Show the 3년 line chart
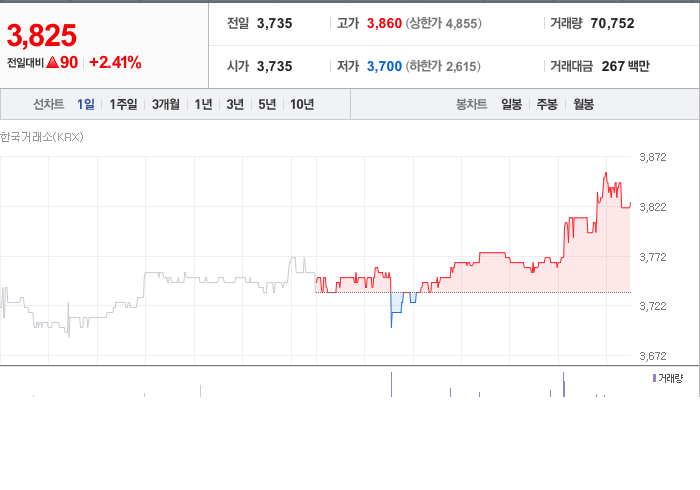 [x=235, y=104]
